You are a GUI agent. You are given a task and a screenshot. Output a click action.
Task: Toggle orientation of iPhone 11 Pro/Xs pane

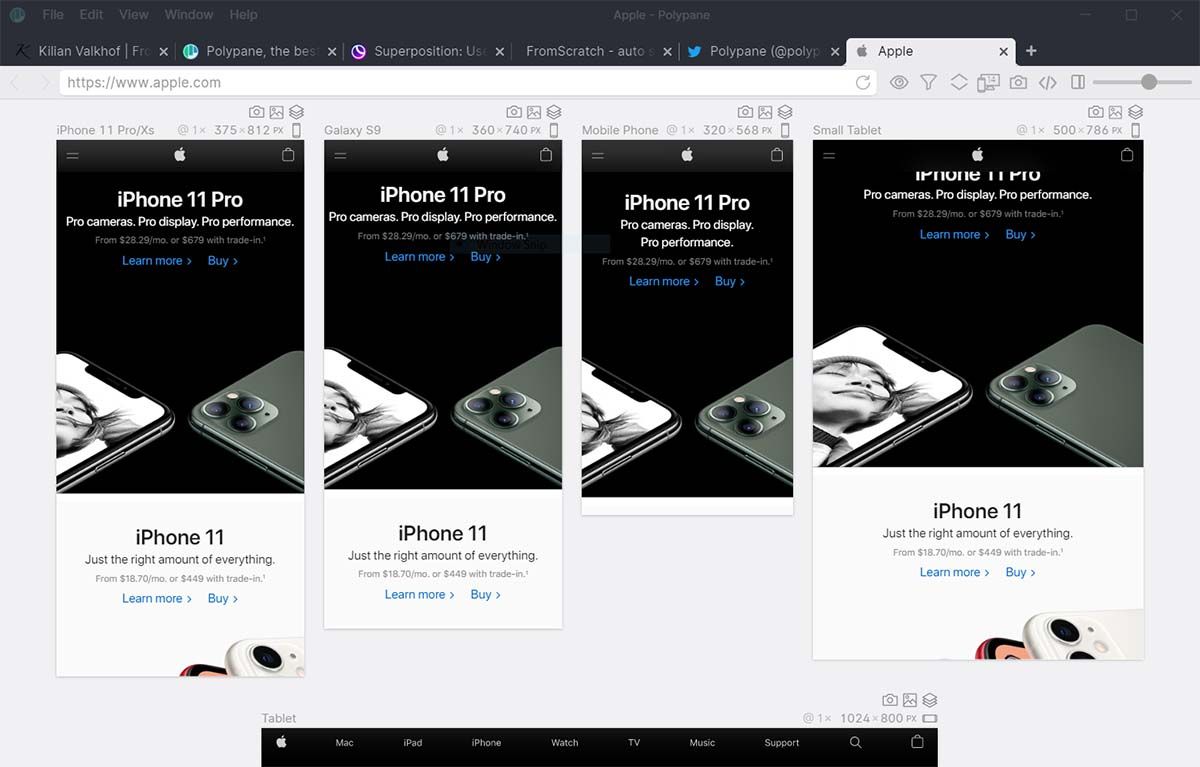coord(297,130)
